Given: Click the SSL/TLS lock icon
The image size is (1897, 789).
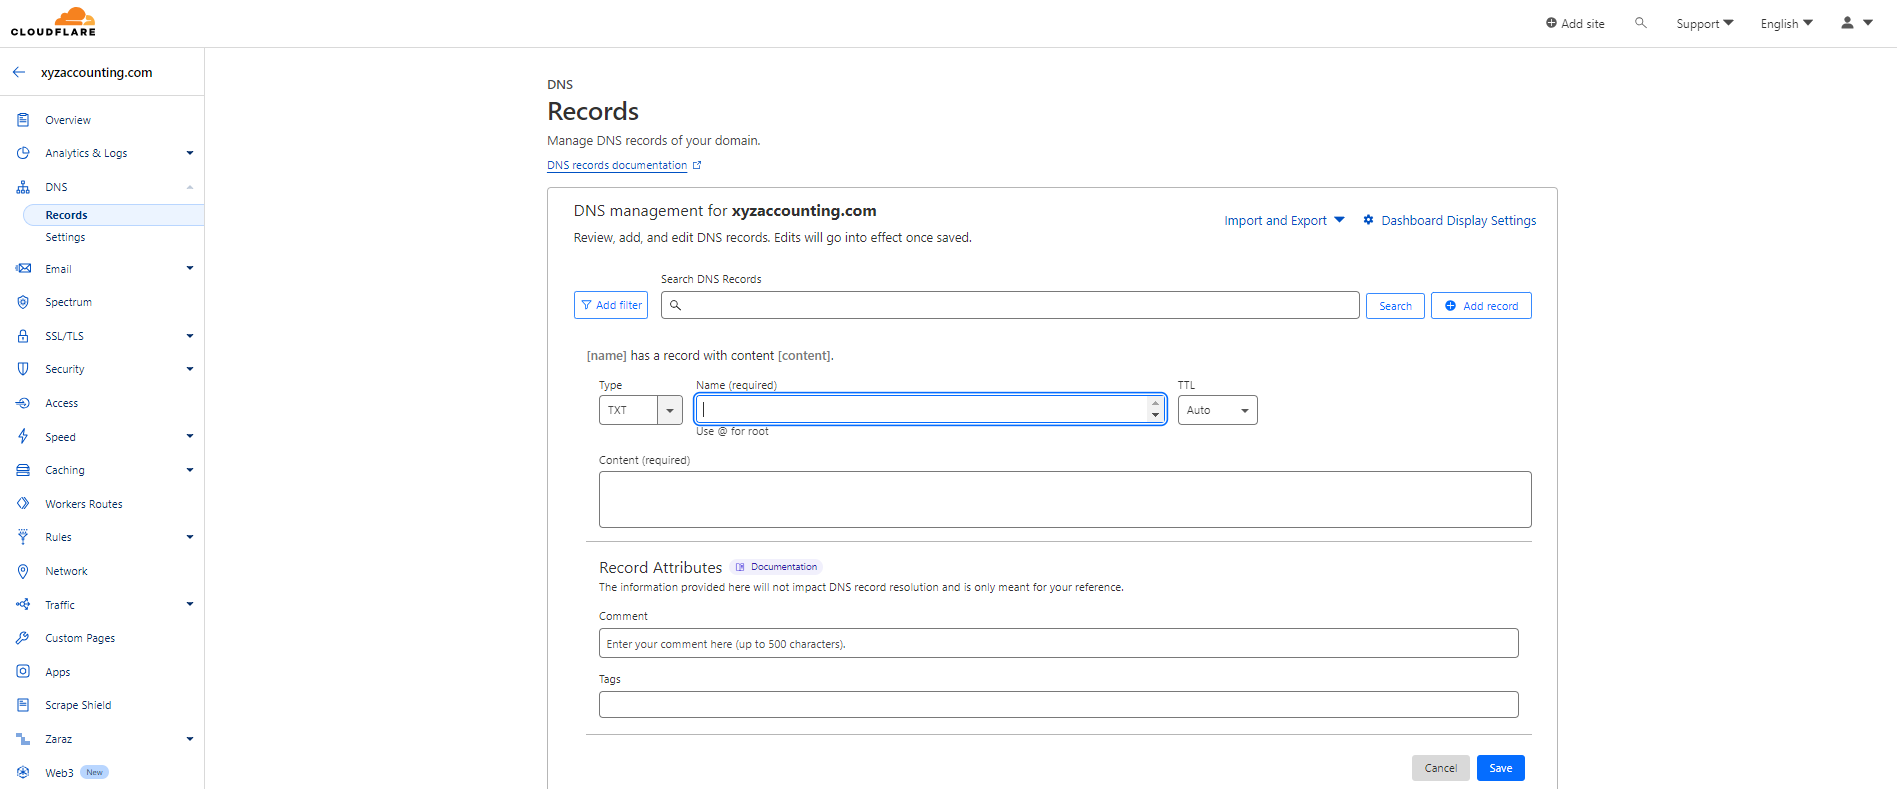Looking at the screenshot, I should [23, 336].
